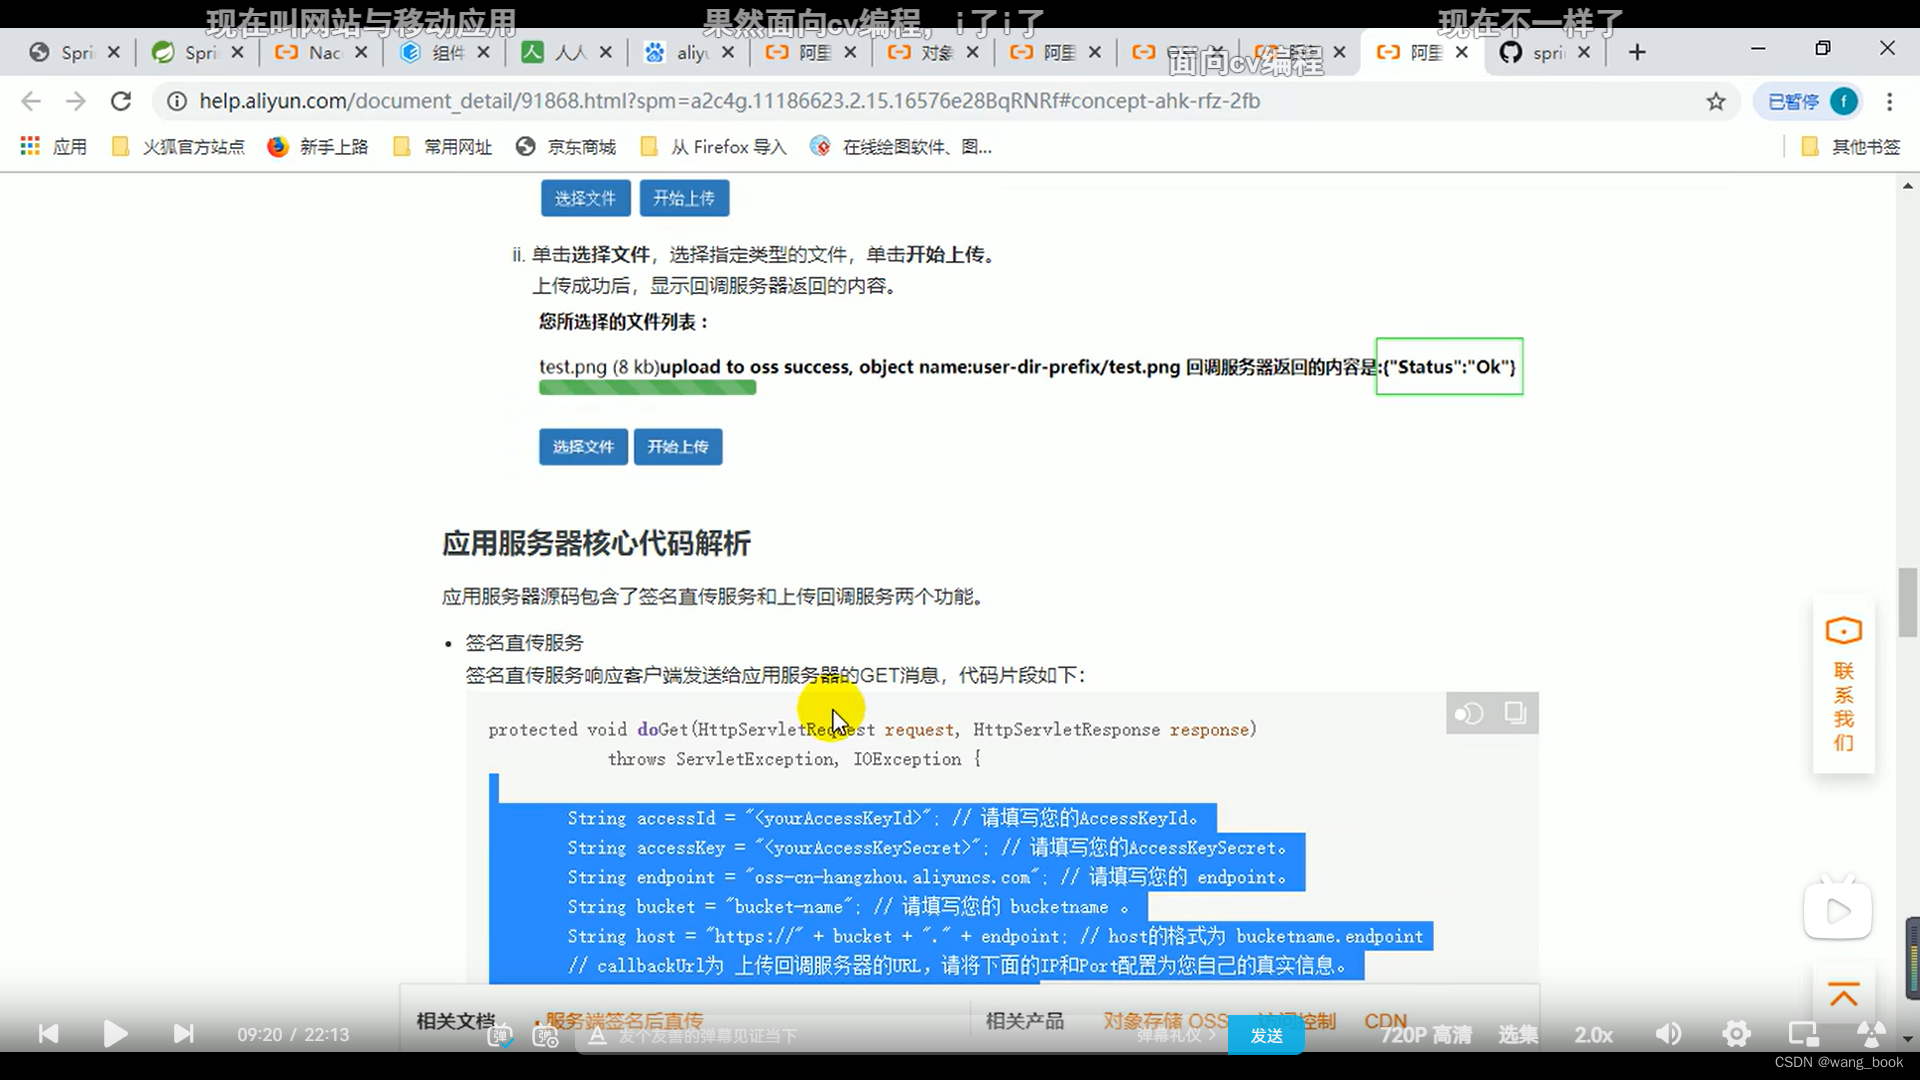Click the lower 开始上传 button
Viewport: 1920px width, 1080px height.
point(678,446)
